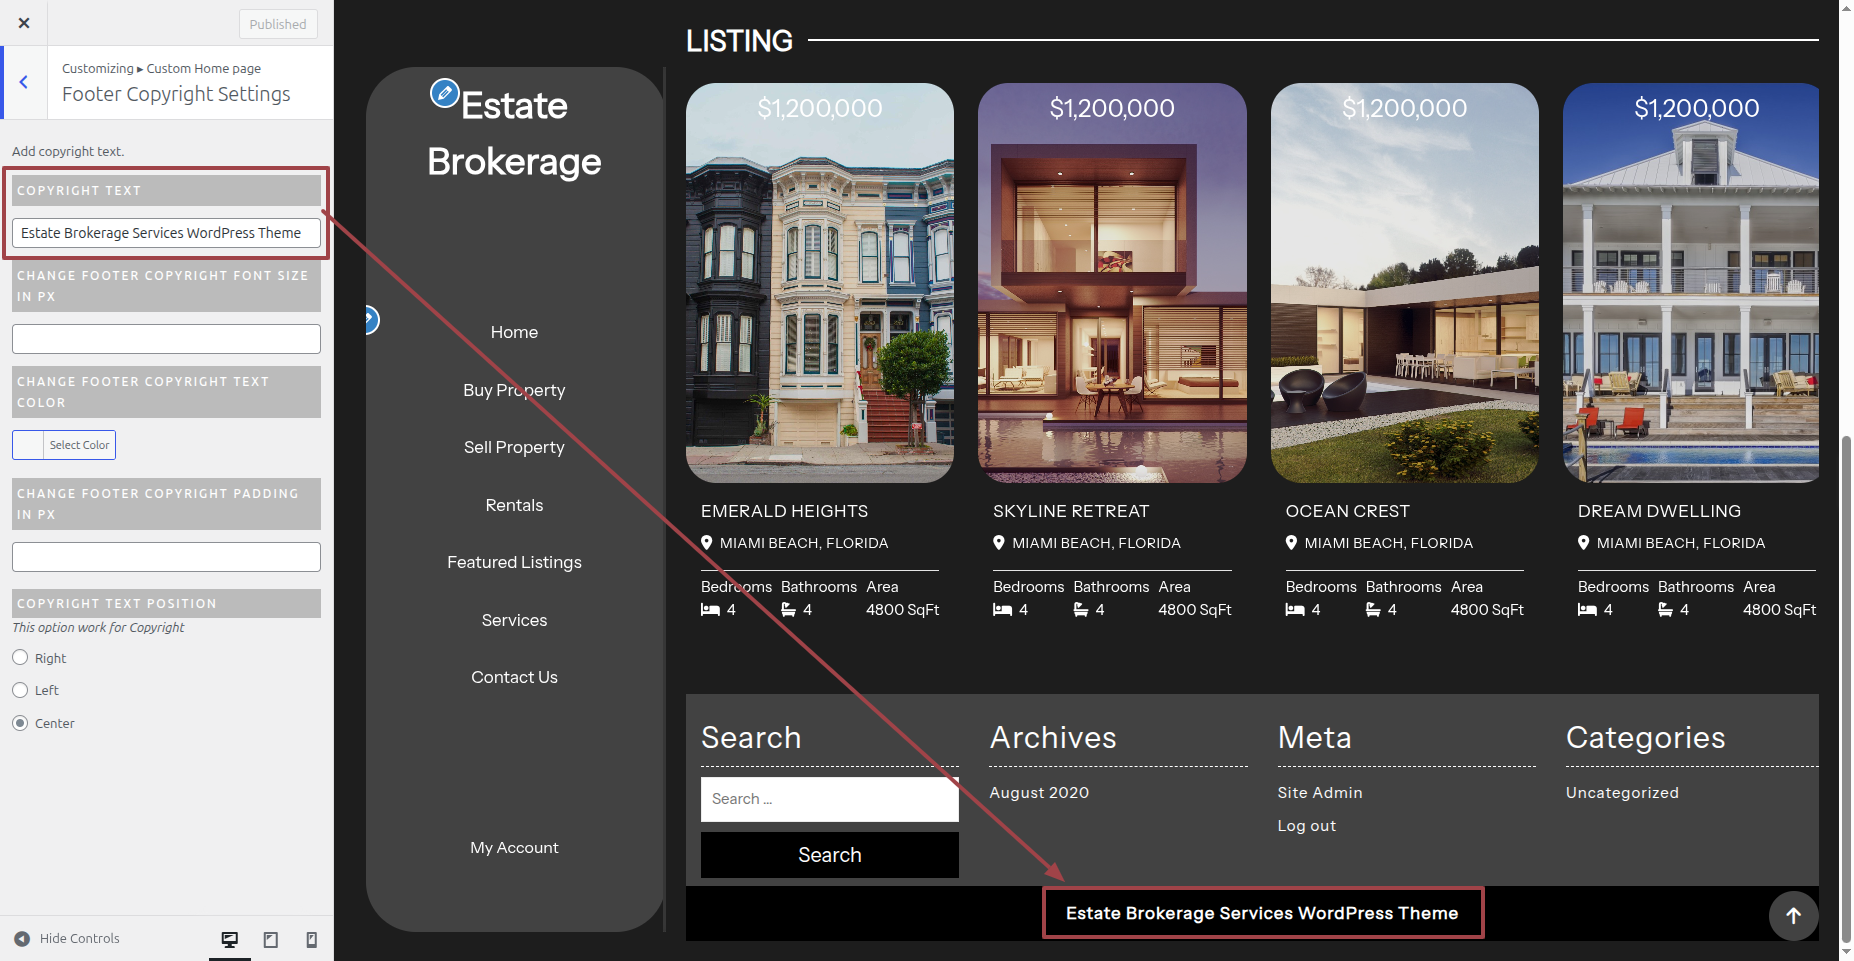Select the Left copyright position option
This screenshot has width=1854, height=961.
(20, 690)
